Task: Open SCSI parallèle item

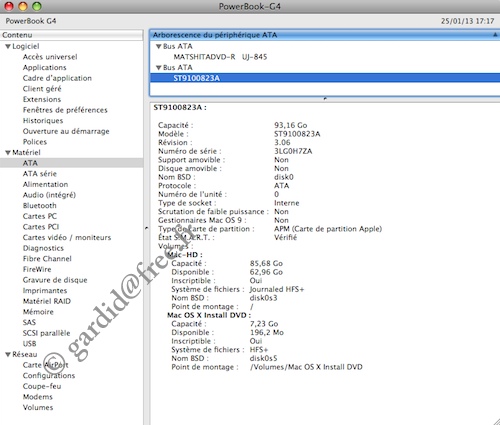Action: [x=47, y=333]
